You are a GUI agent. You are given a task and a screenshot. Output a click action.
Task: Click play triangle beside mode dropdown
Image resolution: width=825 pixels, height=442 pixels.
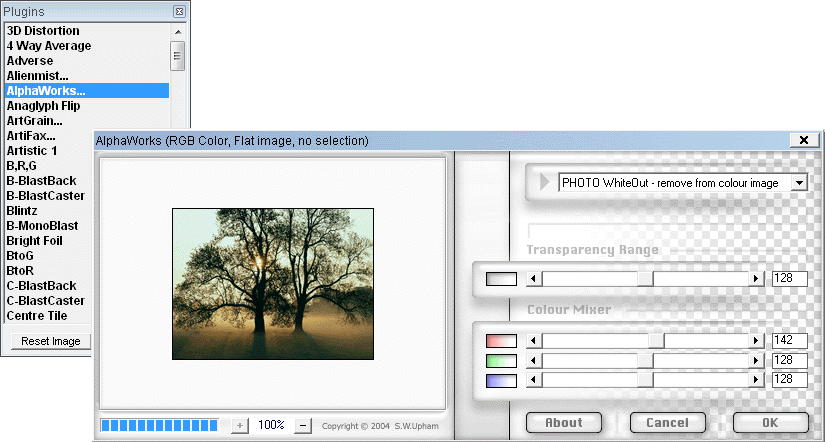click(x=545, y=183)
